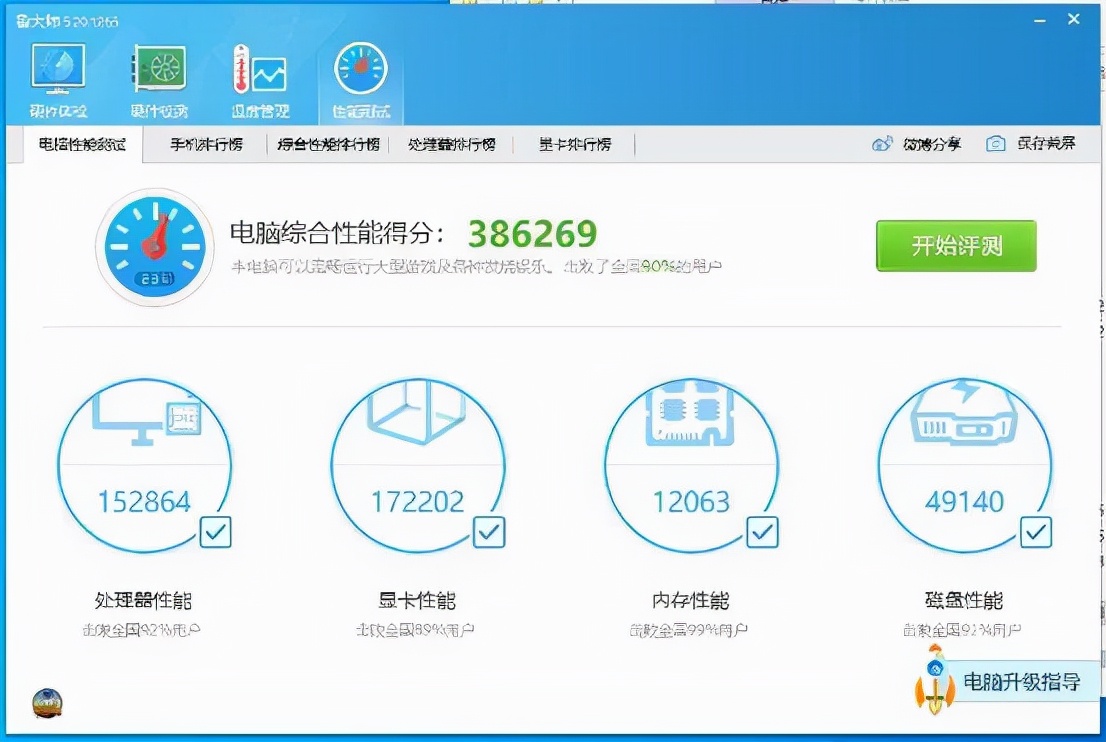This screenshot has width=1106, height=742.
Task: Click the Weibo share camera-cloud icon
Action: [x=882, y=144]
